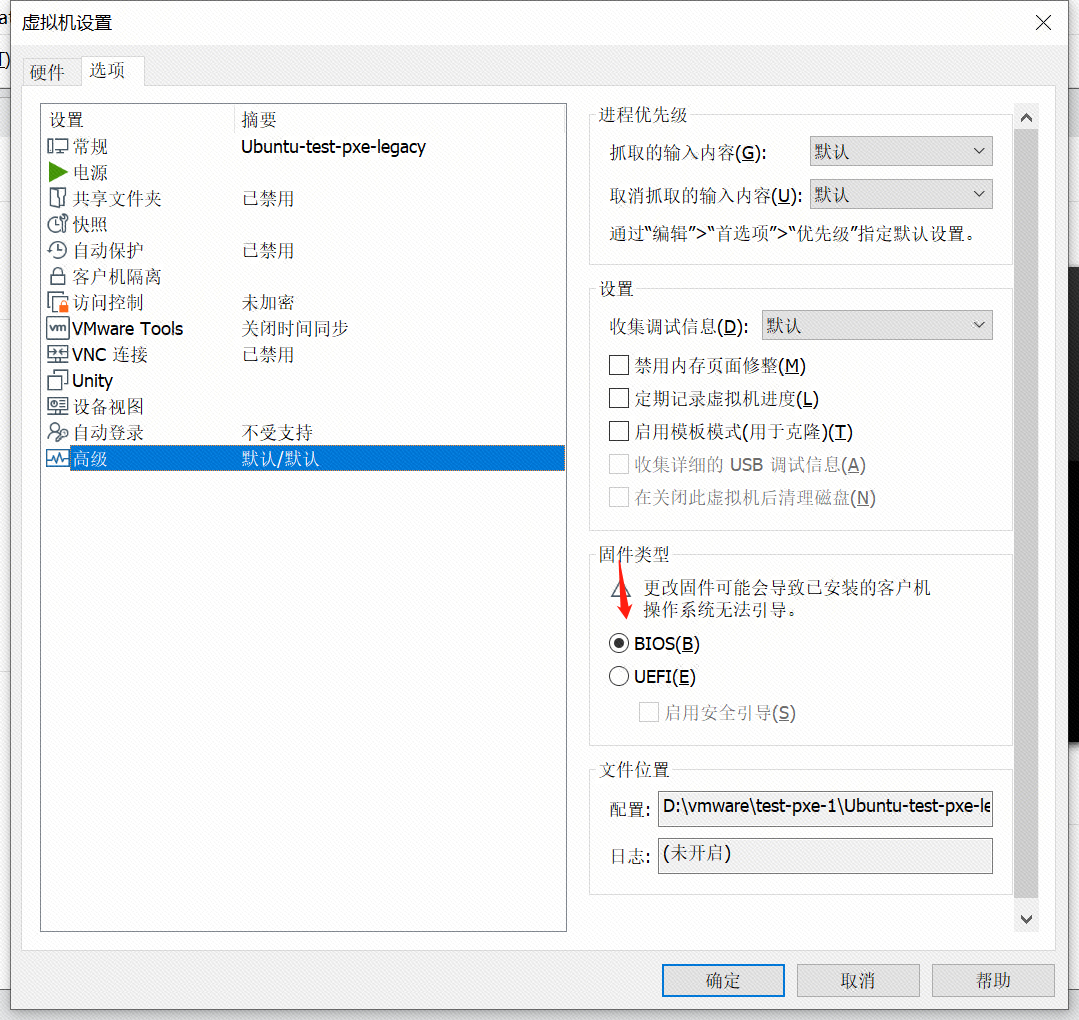Click the configuration file path field
Image resolution: width=1079 pixels, height=1020 pixels.
click(824, 808)
